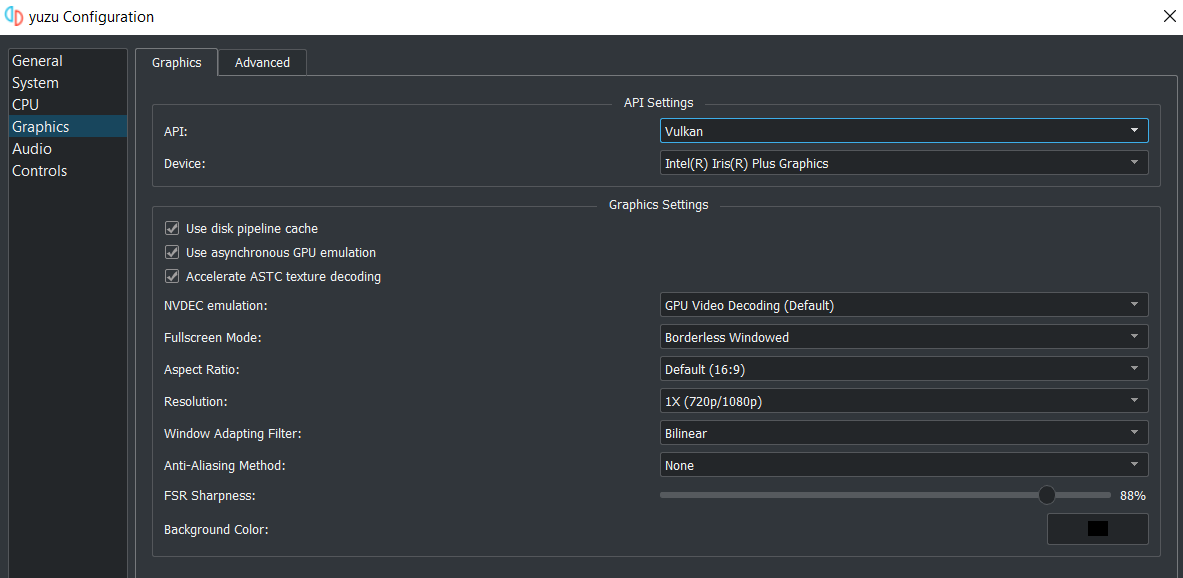Expand the Device dropdown for Intel Iris
Screen dimensions: 1183x578
tap(904, 163)
